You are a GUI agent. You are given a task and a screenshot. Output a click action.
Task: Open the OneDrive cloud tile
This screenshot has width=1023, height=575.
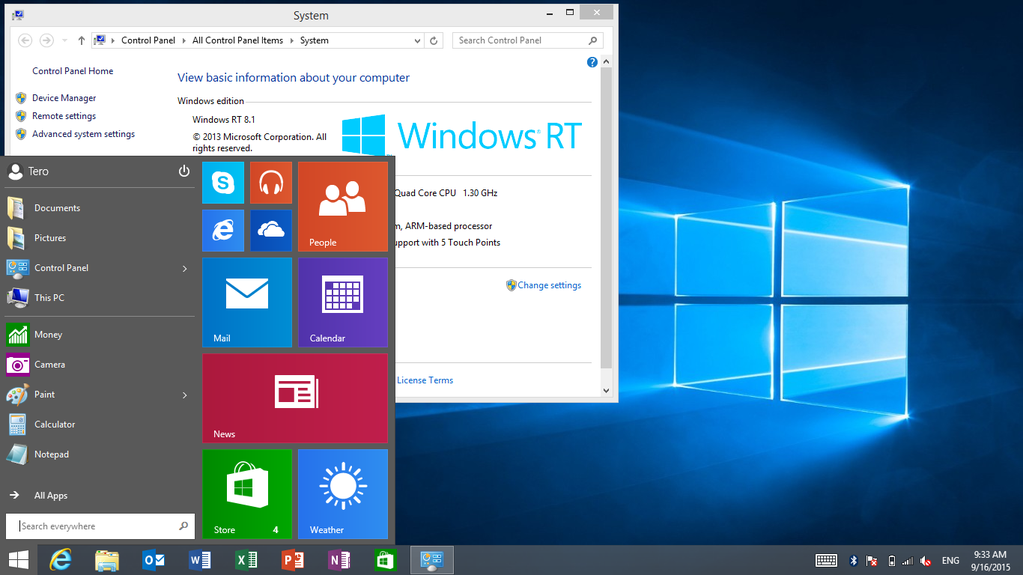coord(270,230)
